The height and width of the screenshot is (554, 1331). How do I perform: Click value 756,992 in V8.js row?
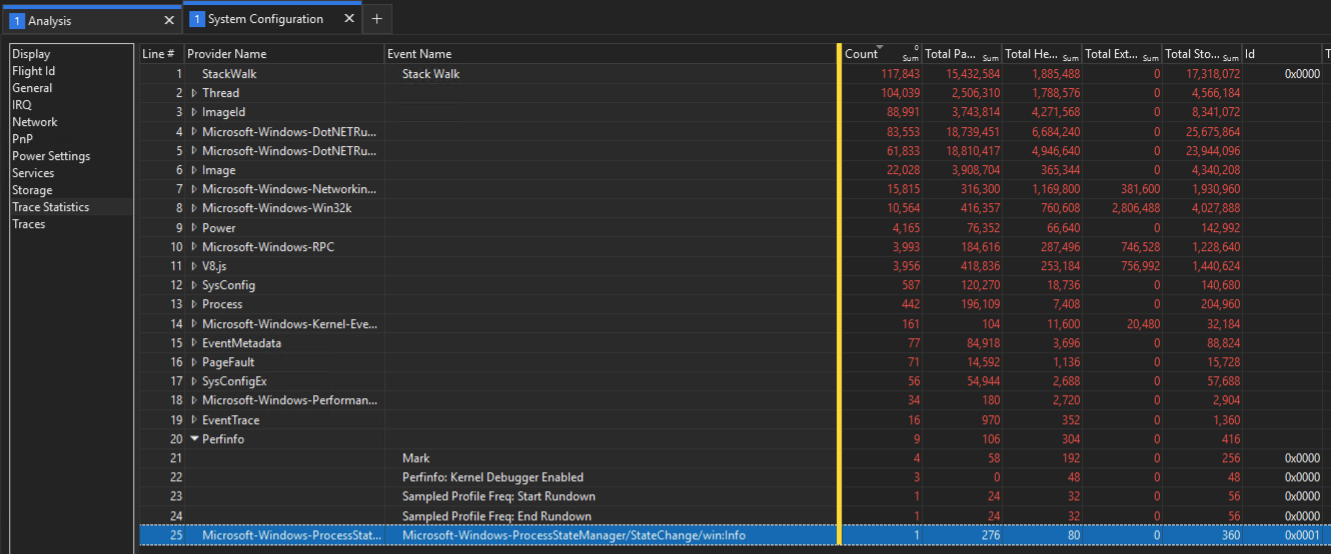pyautogui.click(x=1141, y=266)
